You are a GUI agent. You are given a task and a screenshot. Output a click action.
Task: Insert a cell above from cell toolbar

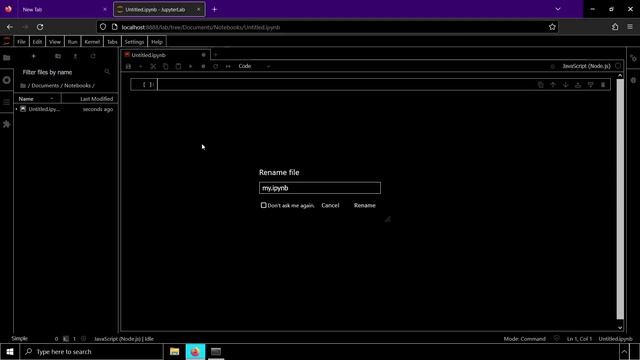578,84
